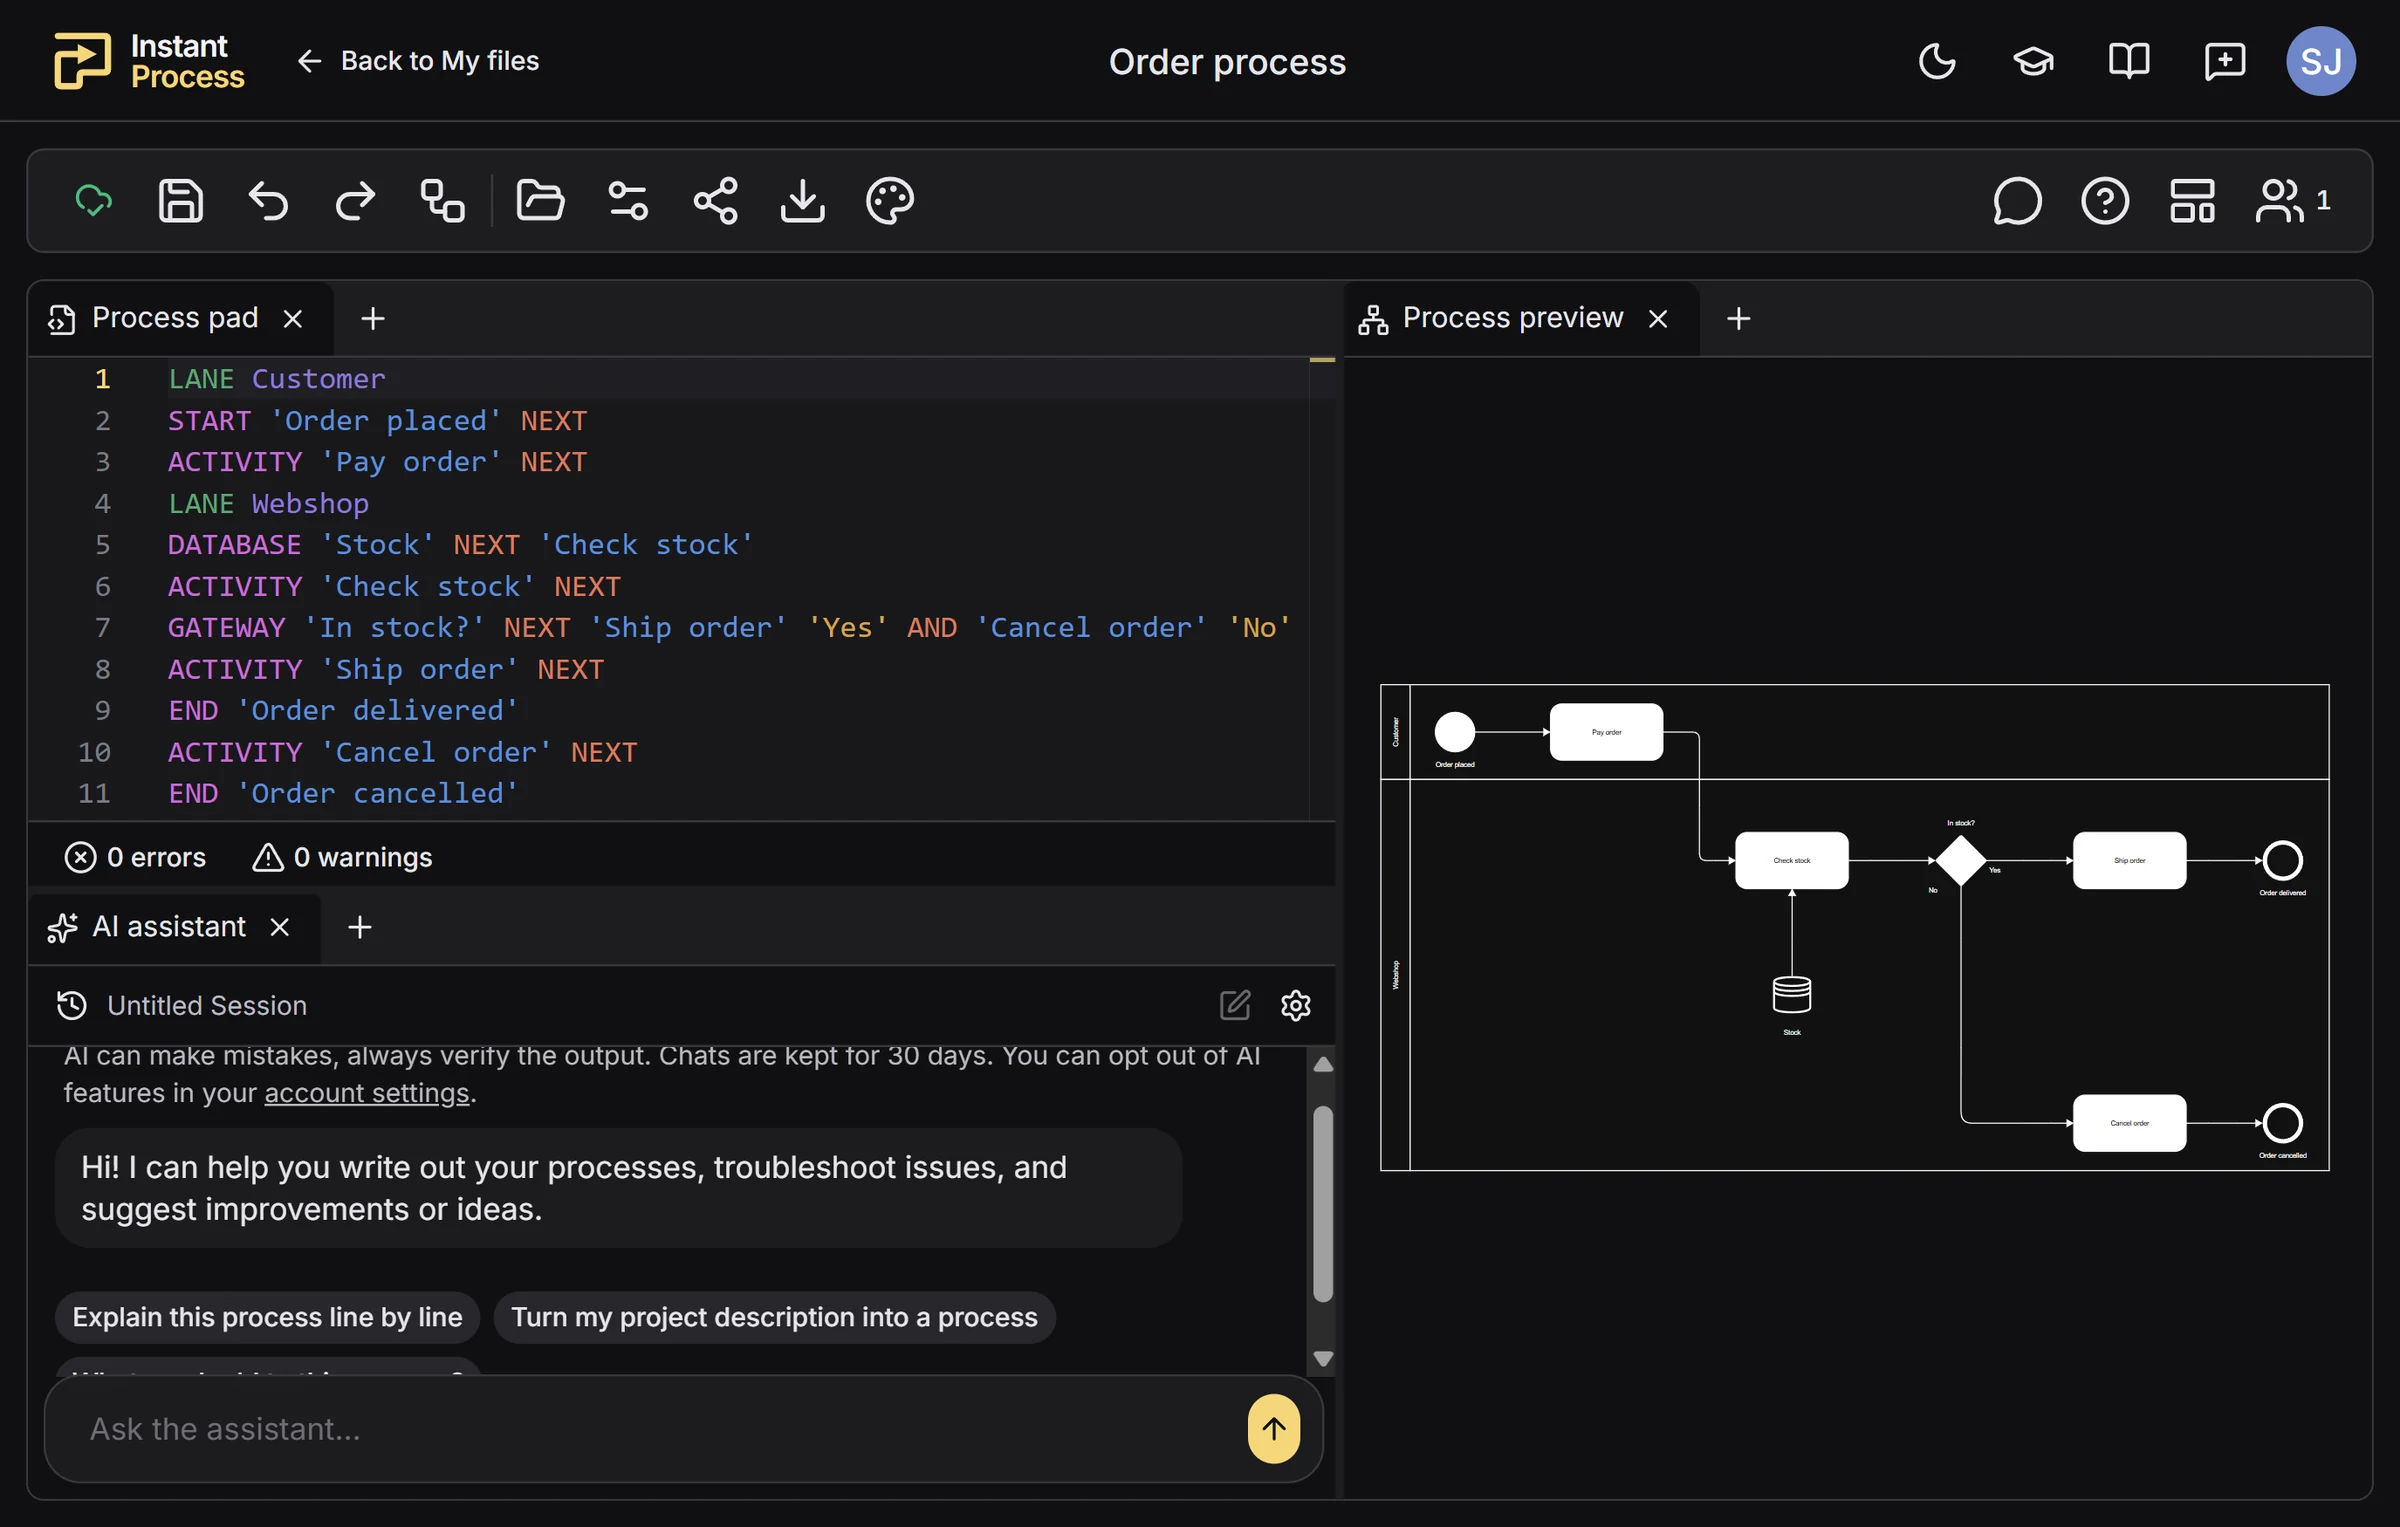Select the AI assistant tab
This screenshot has width=2400, height=1527.
tap(168, 927)
